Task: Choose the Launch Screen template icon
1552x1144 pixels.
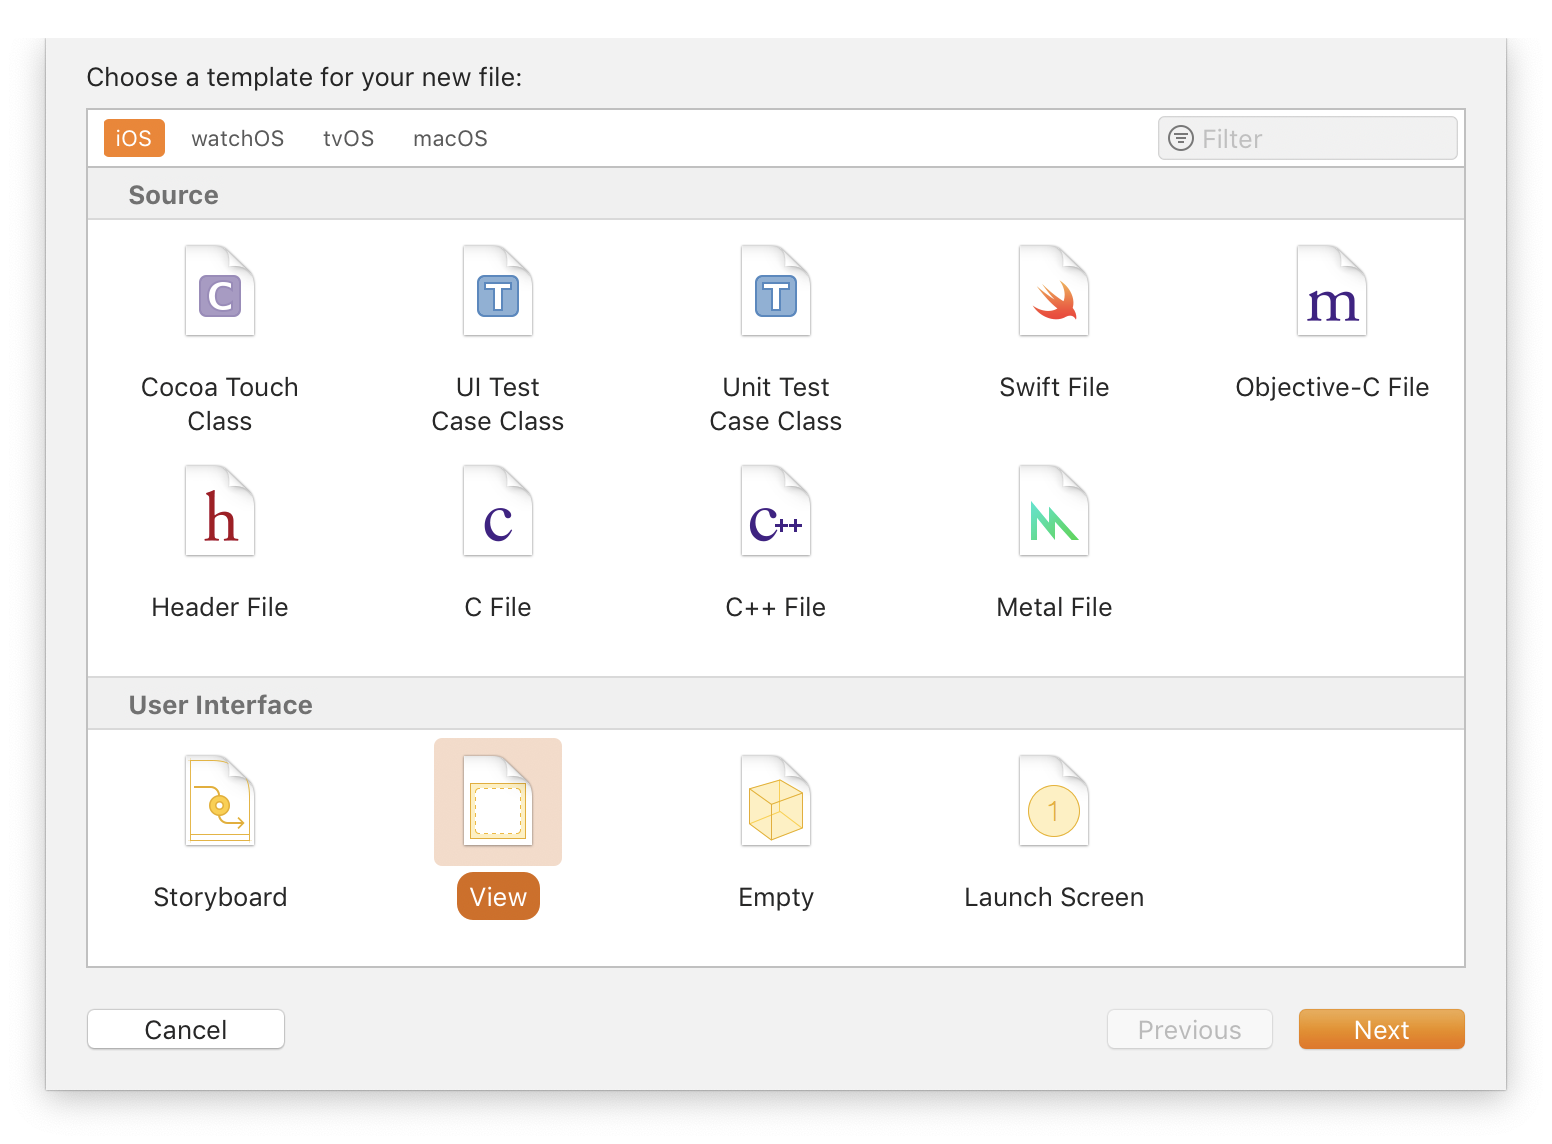Action: pyautogui.click(x=1054, y=802)
